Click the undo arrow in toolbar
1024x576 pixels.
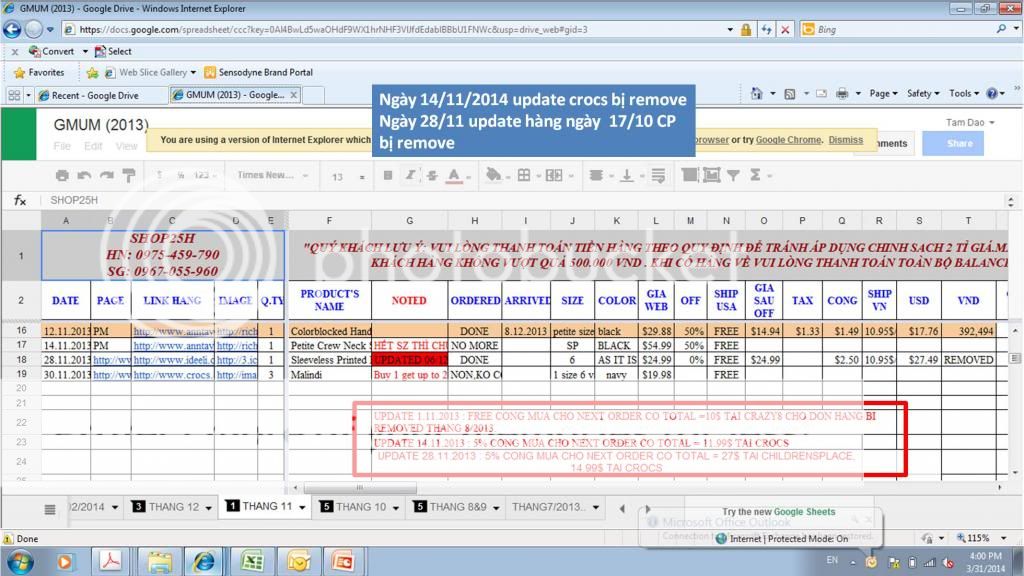84,176
